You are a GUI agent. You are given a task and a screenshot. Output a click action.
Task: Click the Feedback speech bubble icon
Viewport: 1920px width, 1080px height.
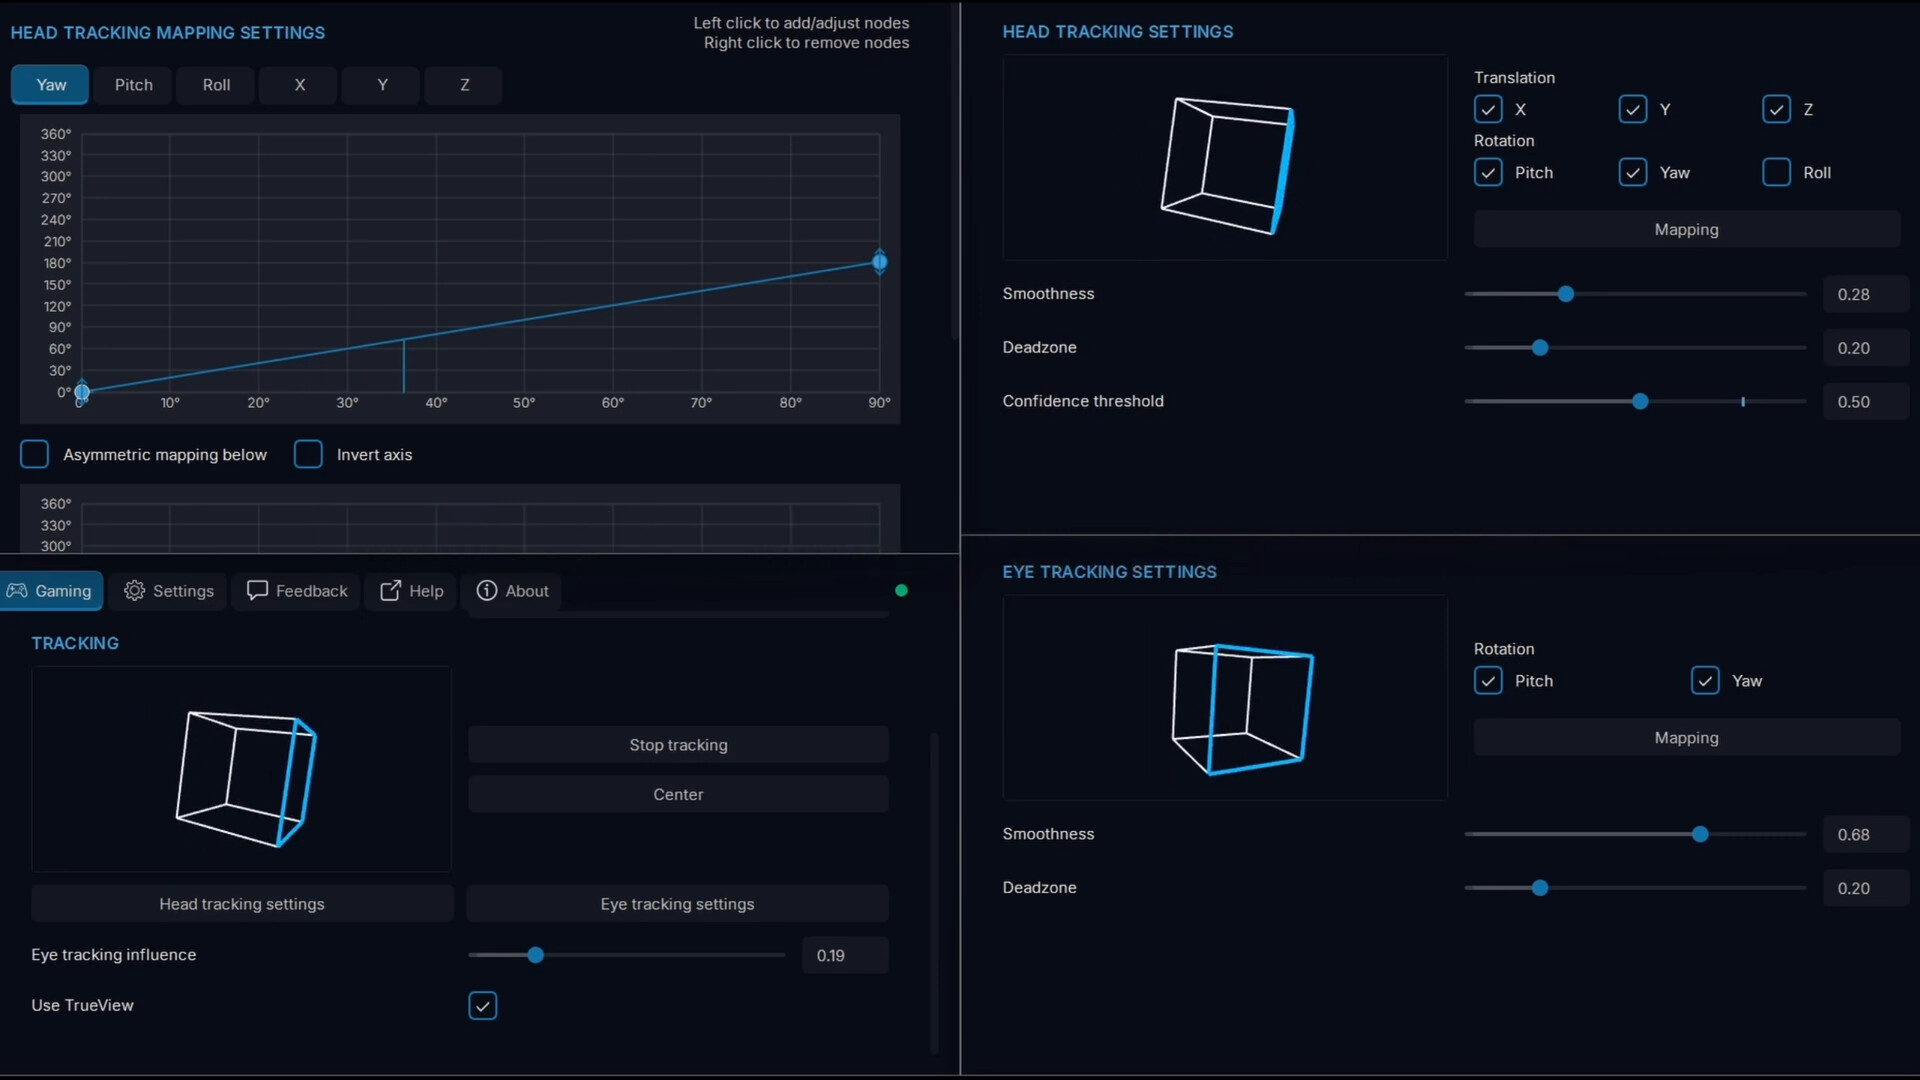(257, 591)
